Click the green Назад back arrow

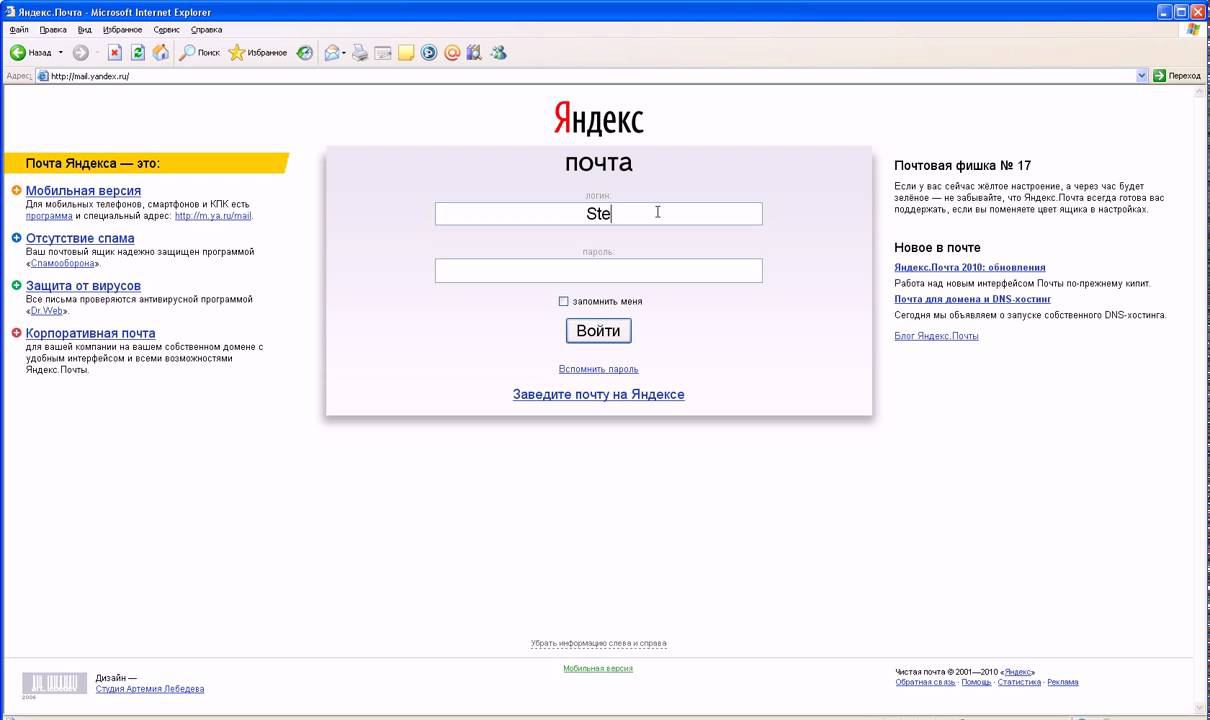pyautogui.click(x=18, y=52)
